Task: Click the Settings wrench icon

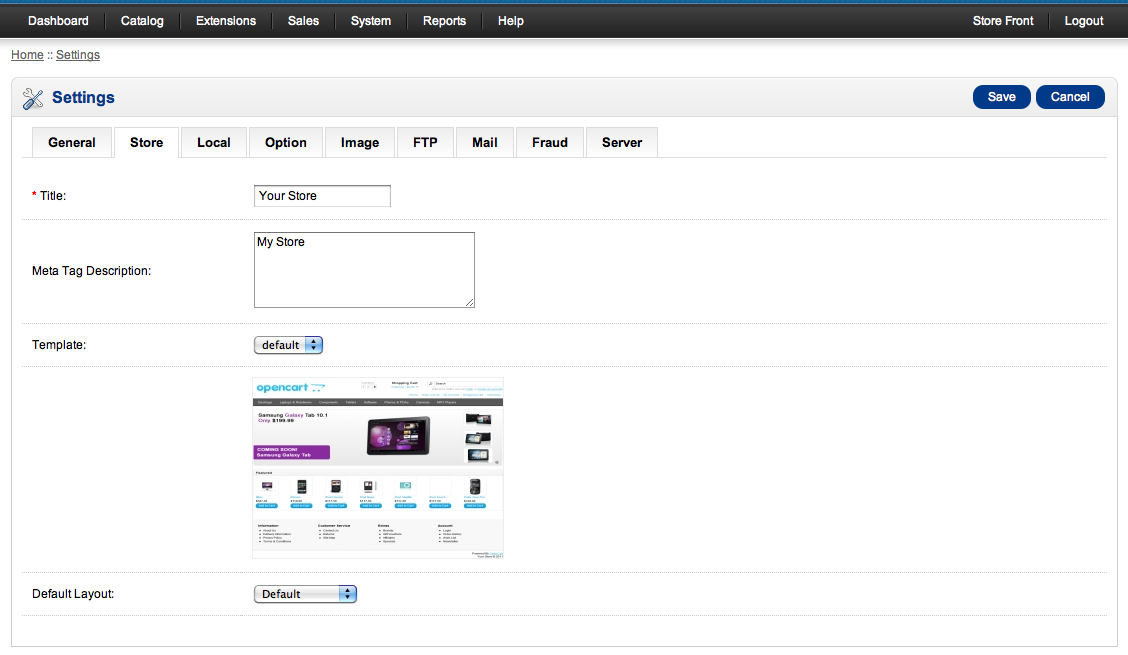Action: 33,97
